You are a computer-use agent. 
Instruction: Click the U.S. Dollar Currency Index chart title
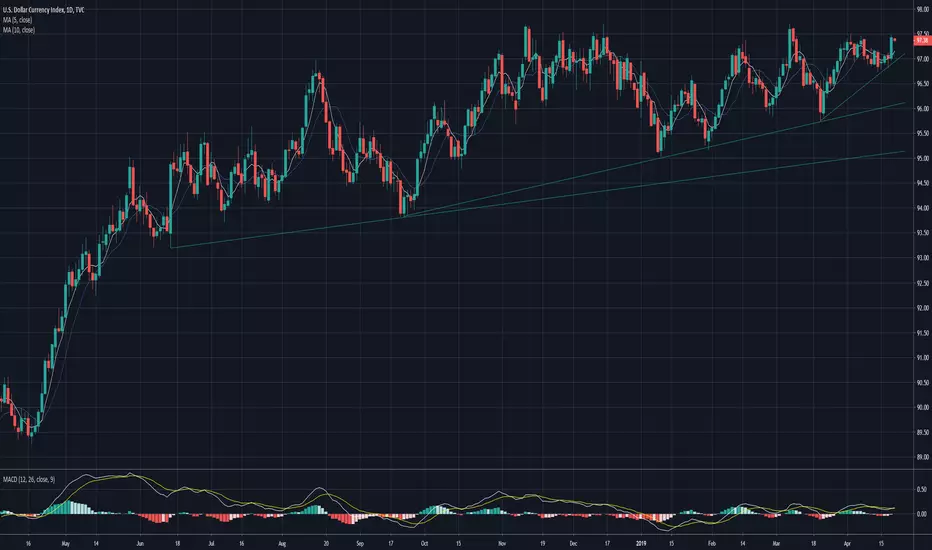pyautogui.click(x=43, y=10)
